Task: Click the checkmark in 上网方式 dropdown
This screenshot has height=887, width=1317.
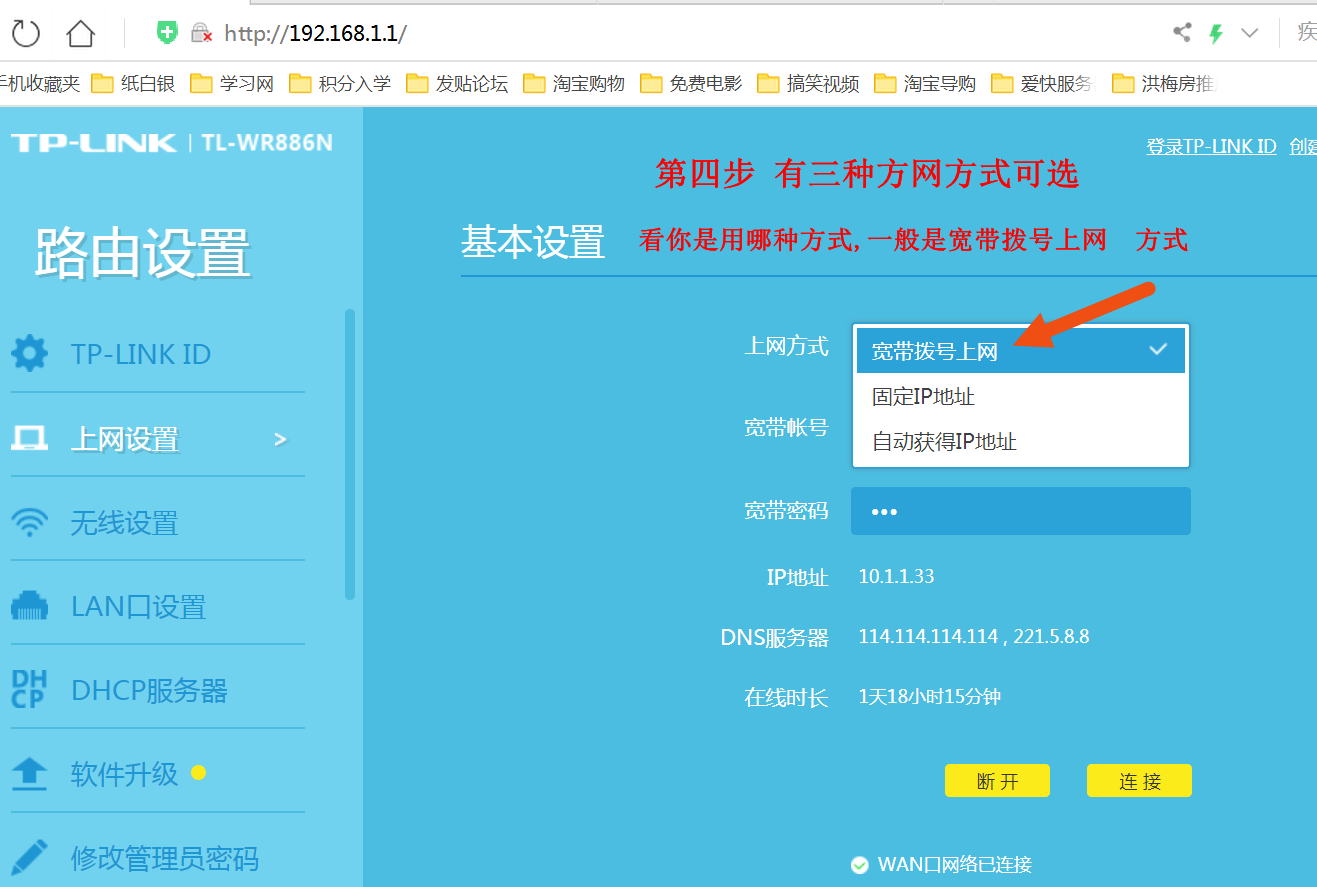Action: 1158,350
